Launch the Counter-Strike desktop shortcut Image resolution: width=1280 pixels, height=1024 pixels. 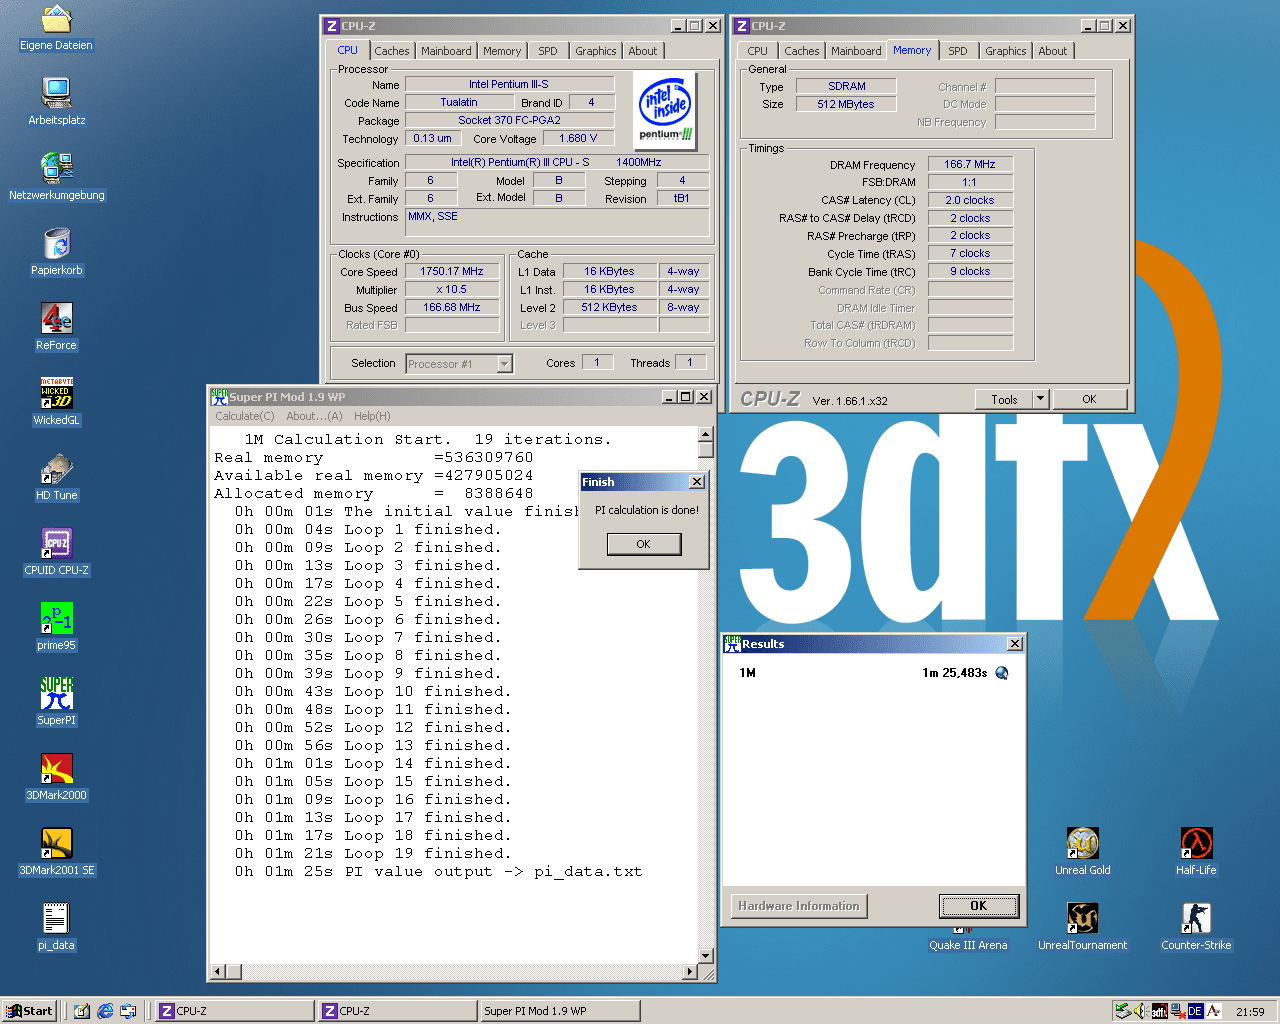1196,926
